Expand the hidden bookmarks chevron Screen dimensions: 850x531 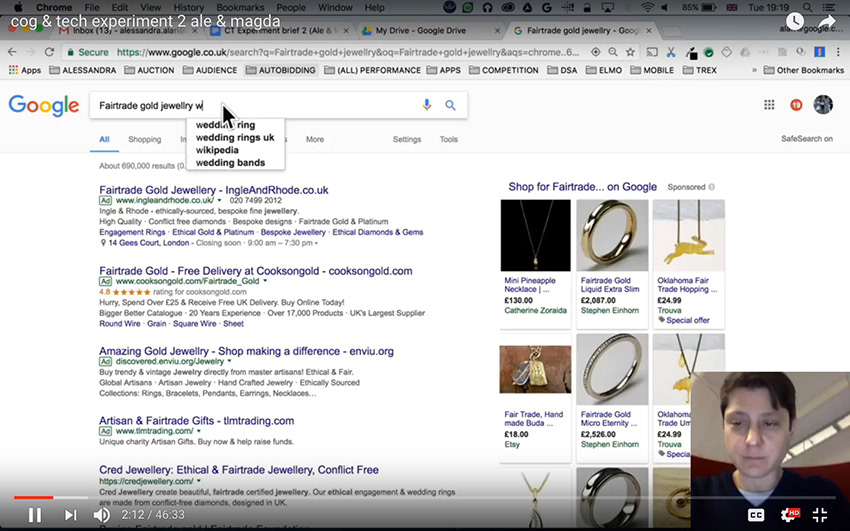point(754,70)
